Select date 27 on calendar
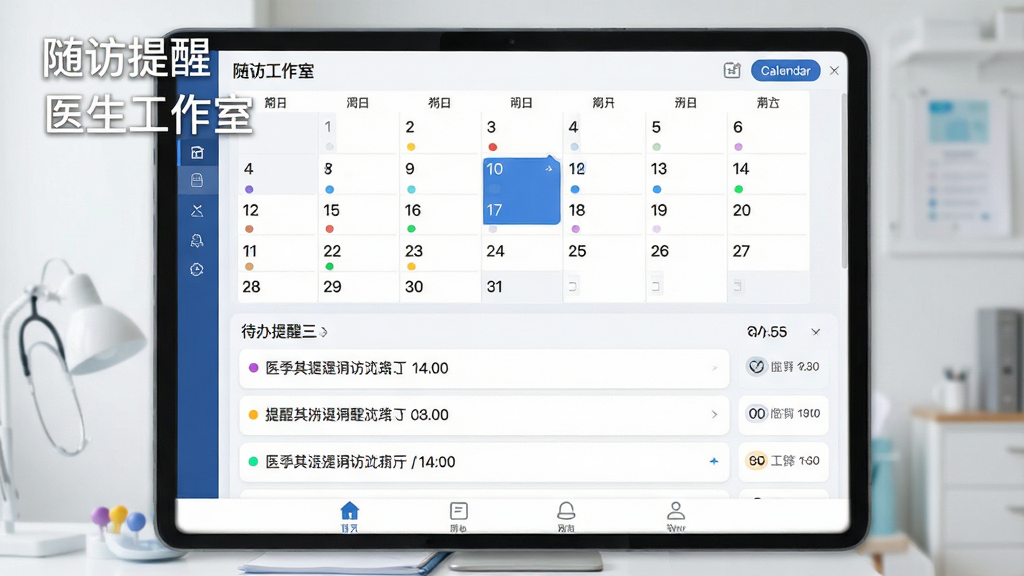 pyautogui.click(x=768, y=255)
